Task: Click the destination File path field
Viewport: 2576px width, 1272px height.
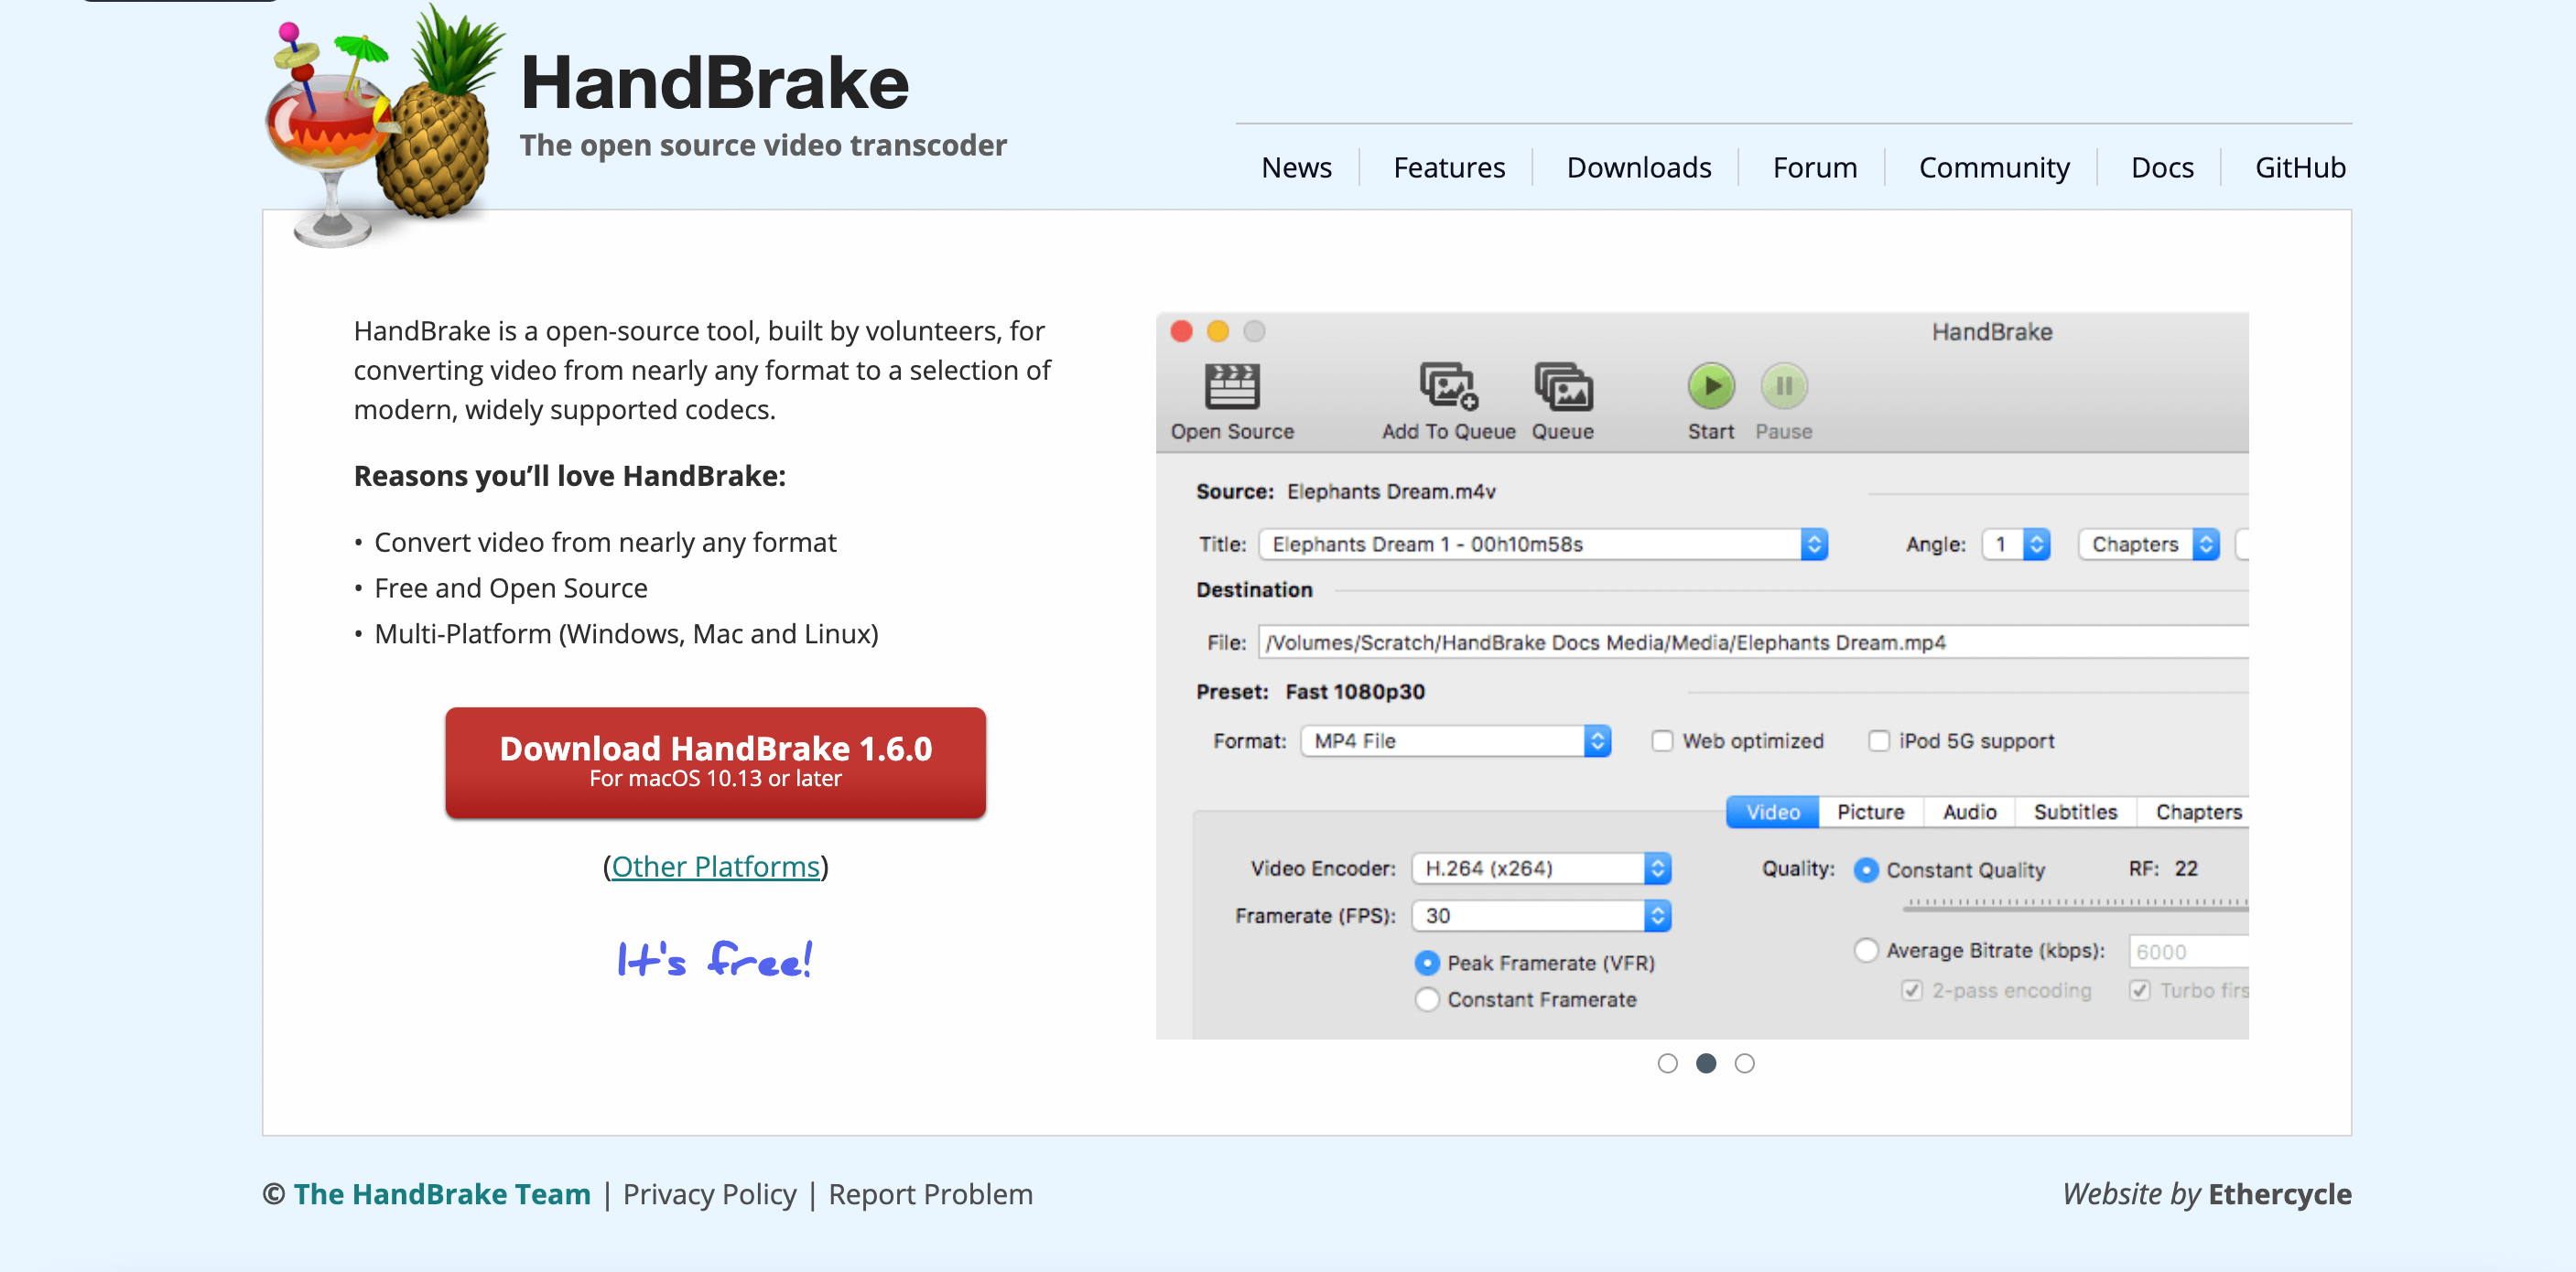Action: [1753, 642]
